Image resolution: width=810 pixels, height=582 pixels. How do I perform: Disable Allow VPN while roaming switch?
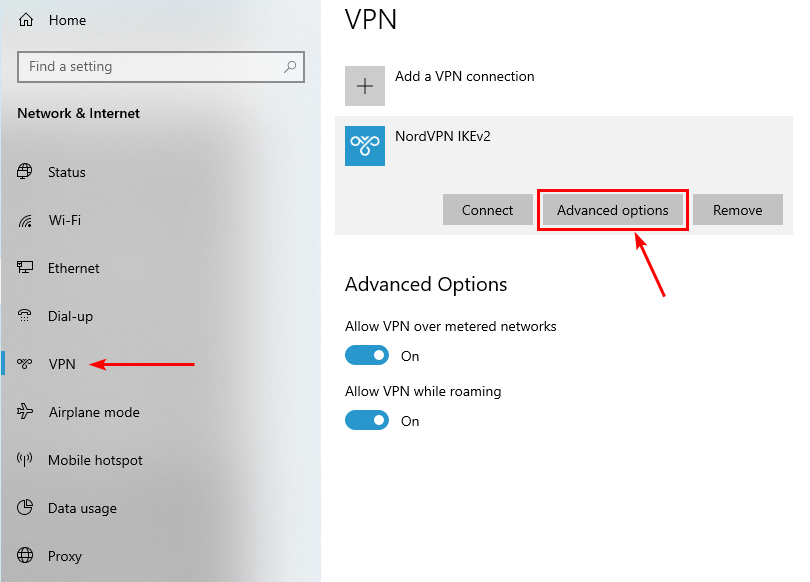tap(366, 421)
